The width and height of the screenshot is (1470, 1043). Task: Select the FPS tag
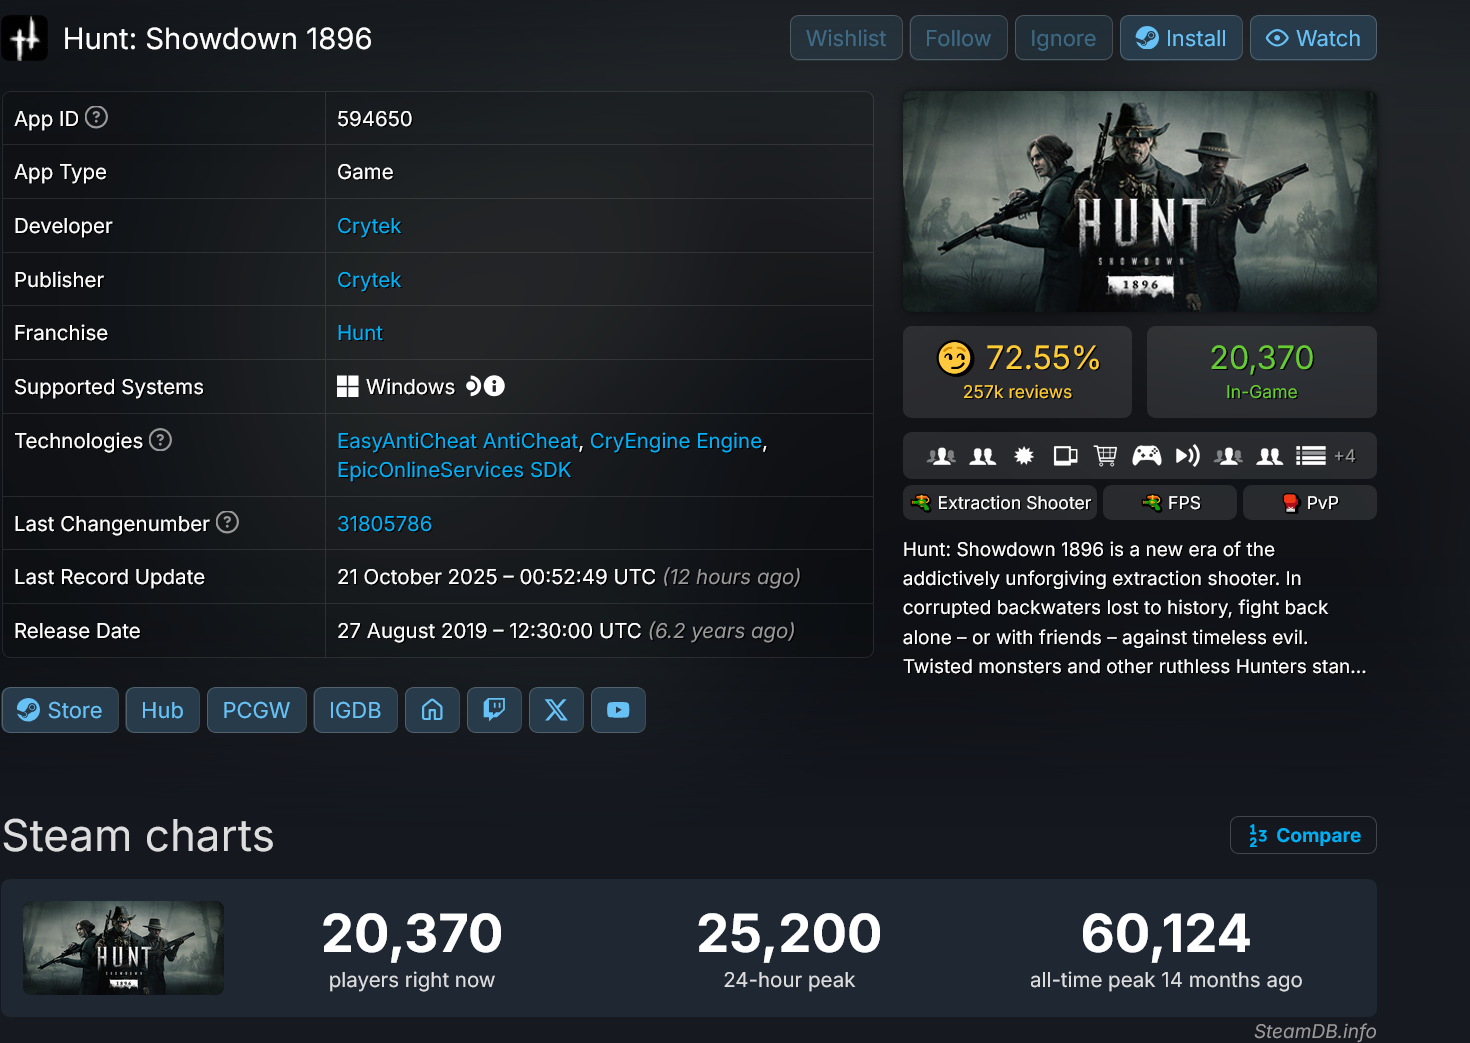[1170, 503]
